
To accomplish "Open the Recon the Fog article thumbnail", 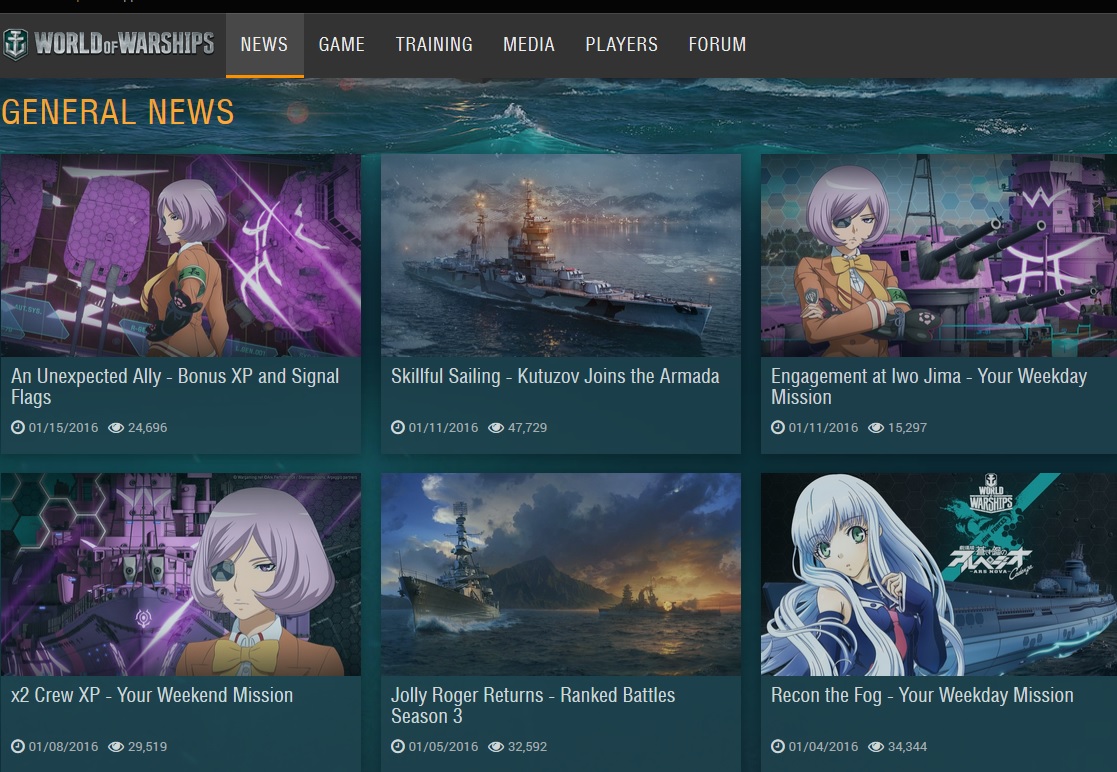I will tap(939, 574).
